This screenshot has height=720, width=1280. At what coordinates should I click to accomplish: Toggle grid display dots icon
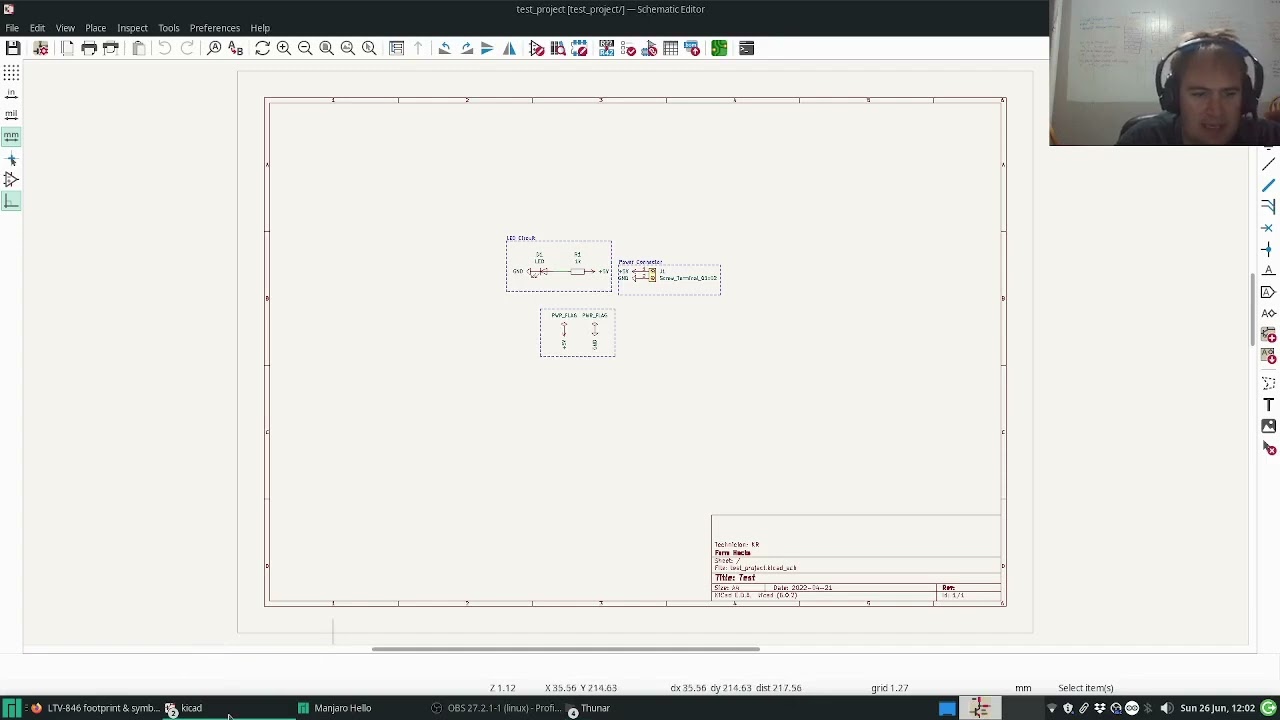tap(11, 72)
